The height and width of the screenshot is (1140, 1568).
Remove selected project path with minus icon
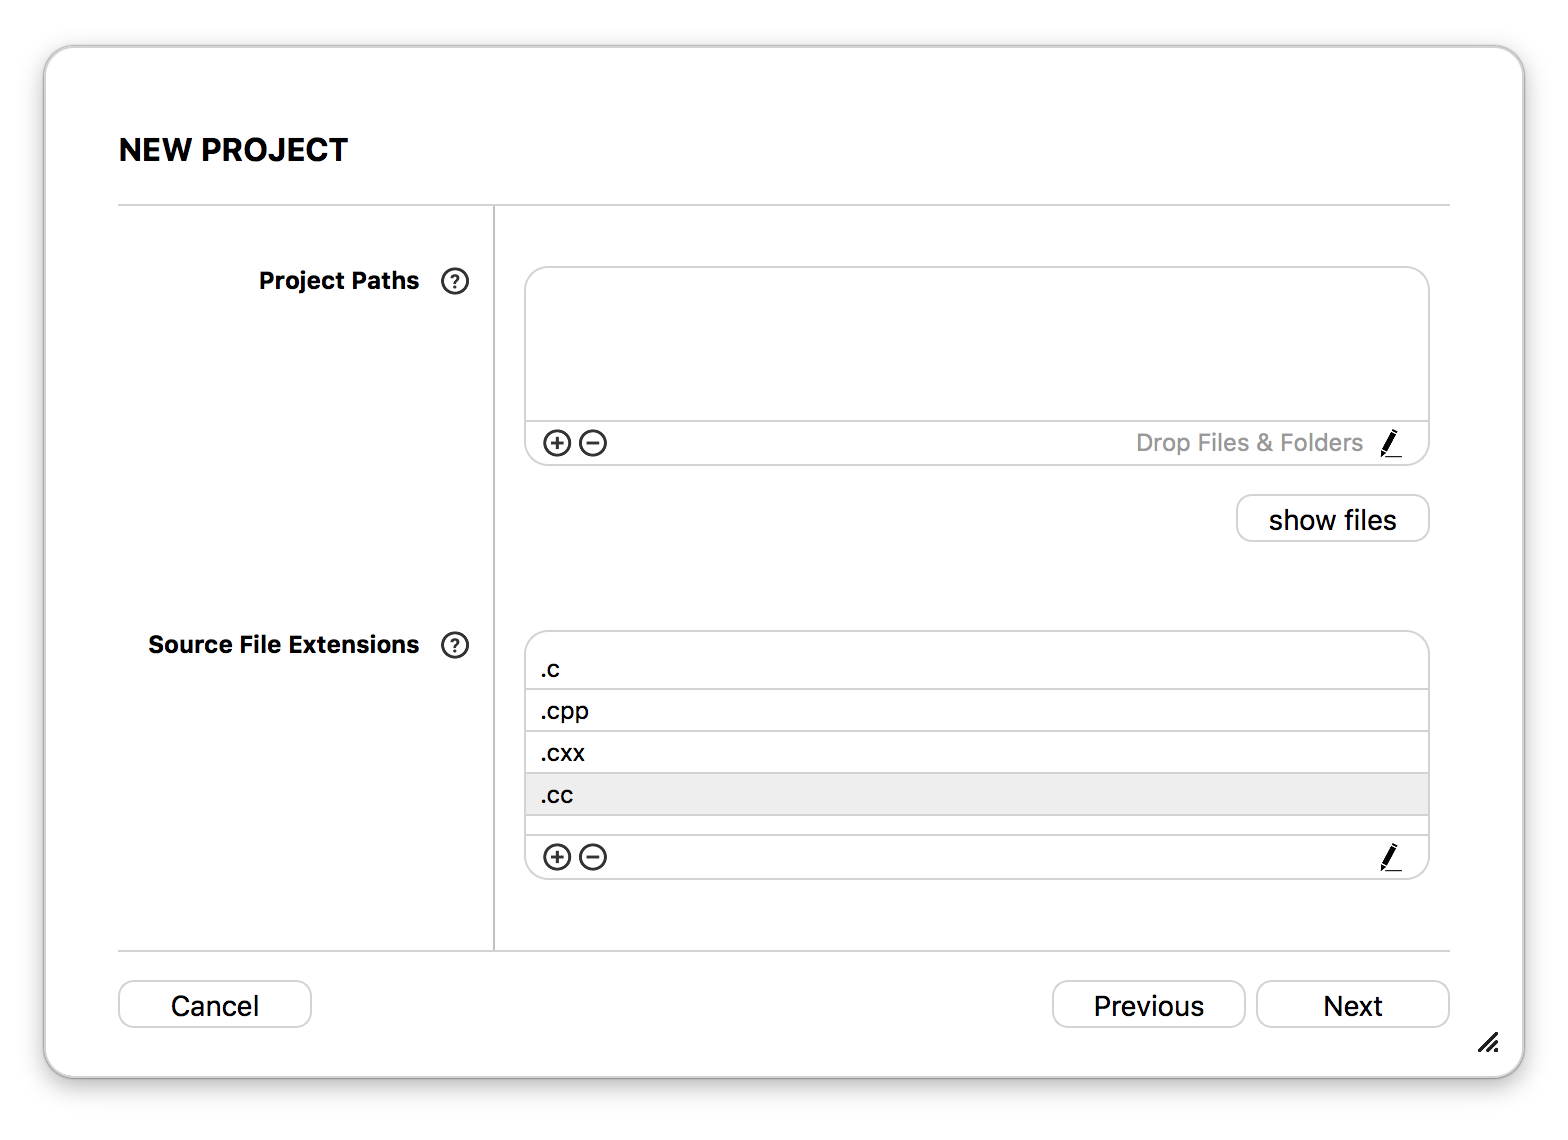[593, 443]
